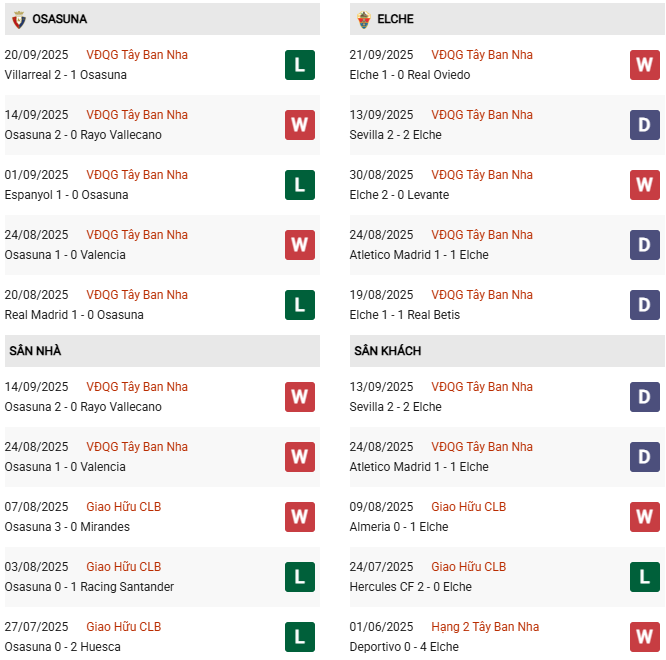Open the VĐQG Tây Ban Nha link dated 21/09/2025

click(482, 55)
